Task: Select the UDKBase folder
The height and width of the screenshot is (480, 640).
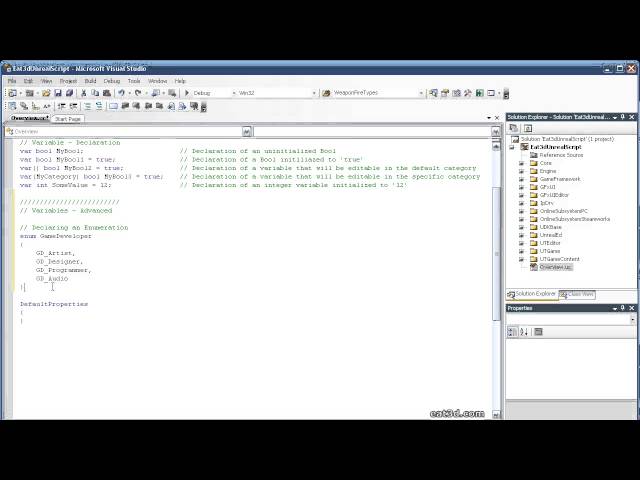Action: 551,227
